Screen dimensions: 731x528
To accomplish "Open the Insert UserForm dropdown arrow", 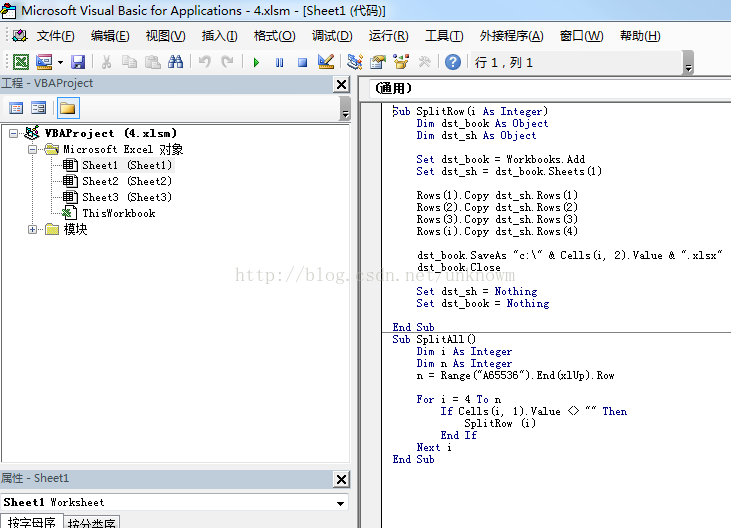I will click(60, 62).
